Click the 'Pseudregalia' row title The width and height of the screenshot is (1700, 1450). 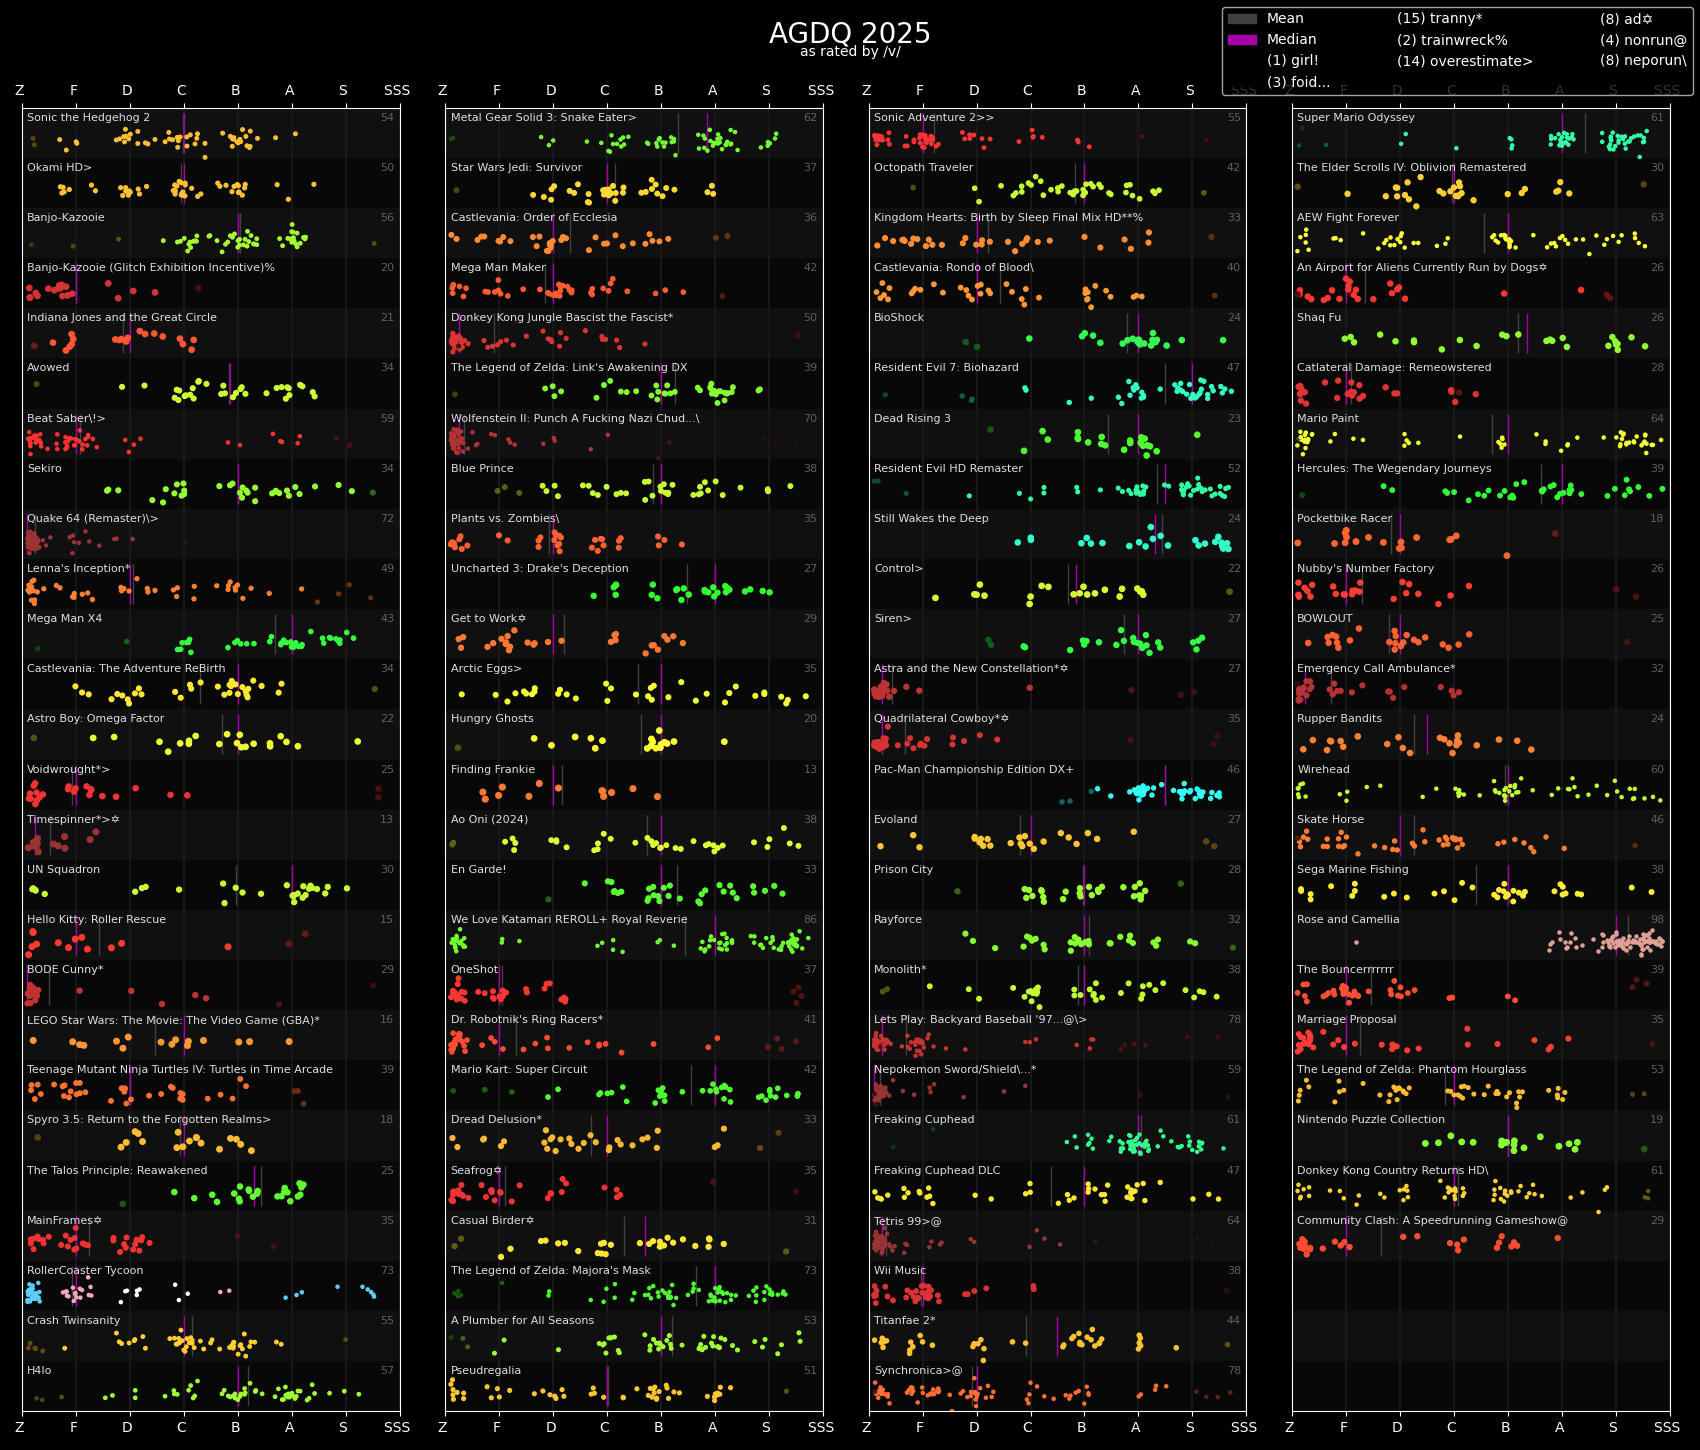coord(486,1371)
